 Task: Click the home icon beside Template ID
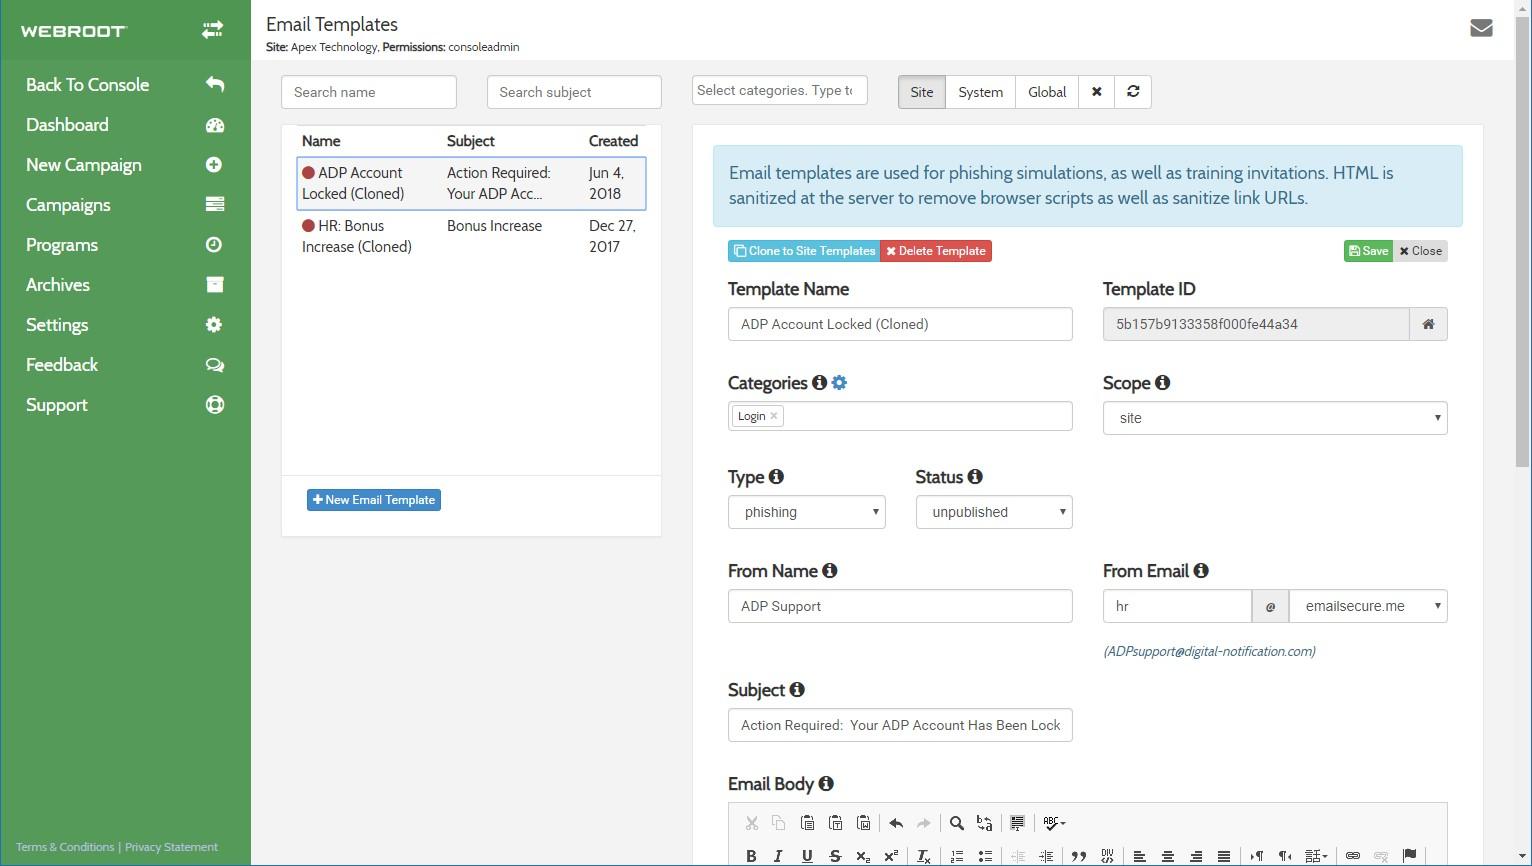pyautogui.click(x=1428, y=324)
